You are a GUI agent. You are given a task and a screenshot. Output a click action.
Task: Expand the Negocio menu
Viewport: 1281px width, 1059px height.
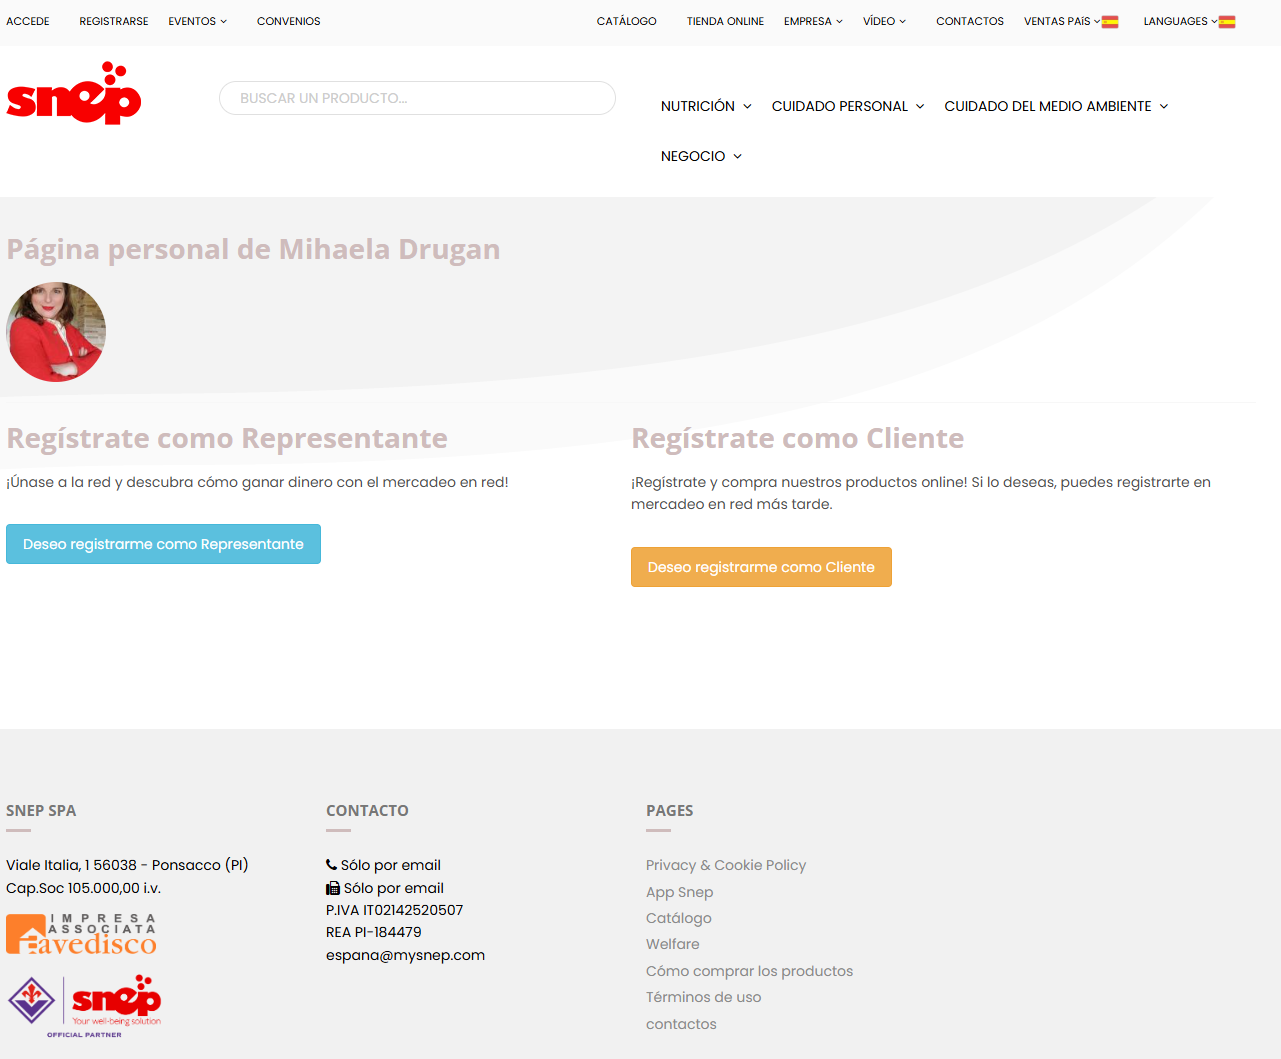tap(701, 156)
